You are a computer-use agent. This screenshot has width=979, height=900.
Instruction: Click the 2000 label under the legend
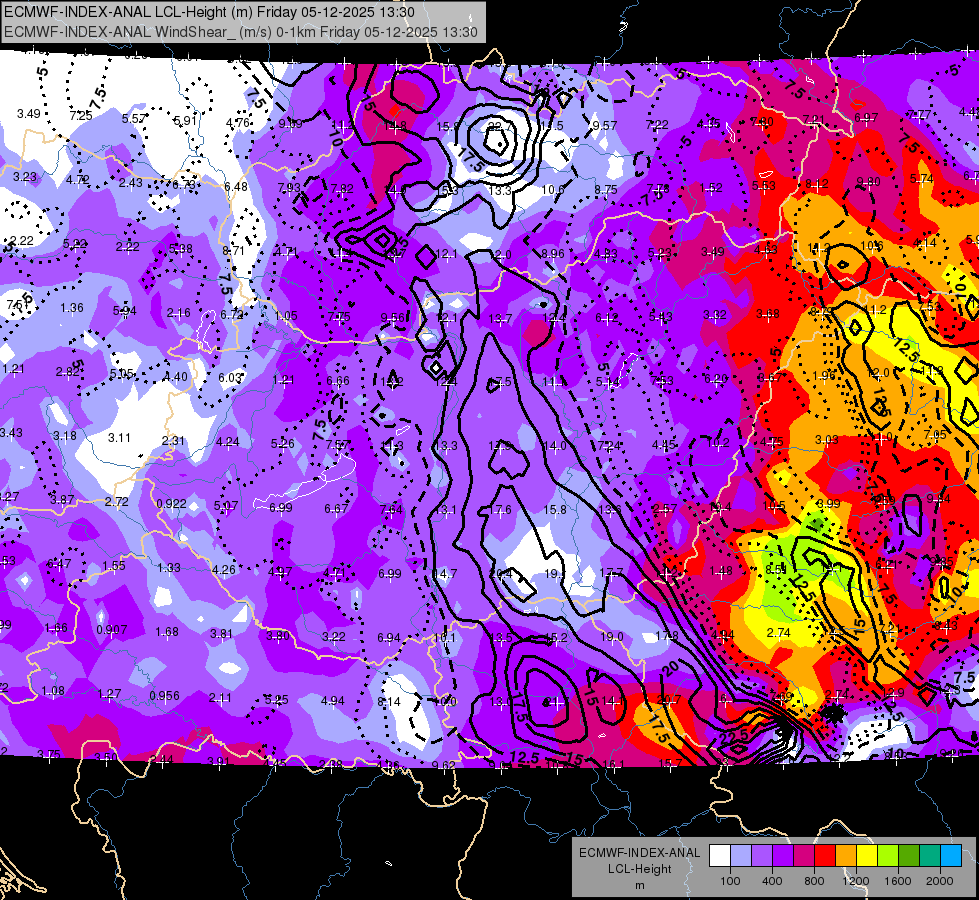[940, 881]
